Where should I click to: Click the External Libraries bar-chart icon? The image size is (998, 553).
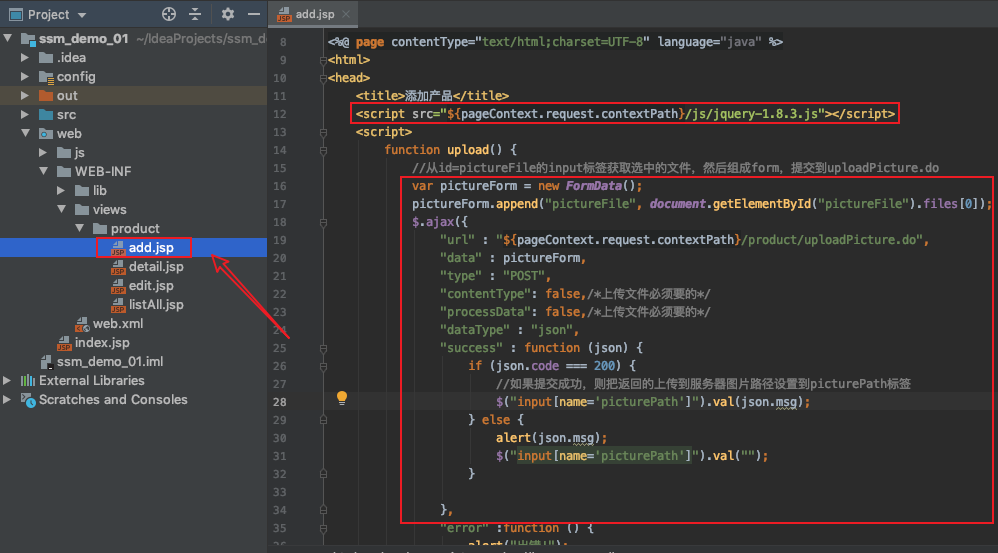[27, 381]
